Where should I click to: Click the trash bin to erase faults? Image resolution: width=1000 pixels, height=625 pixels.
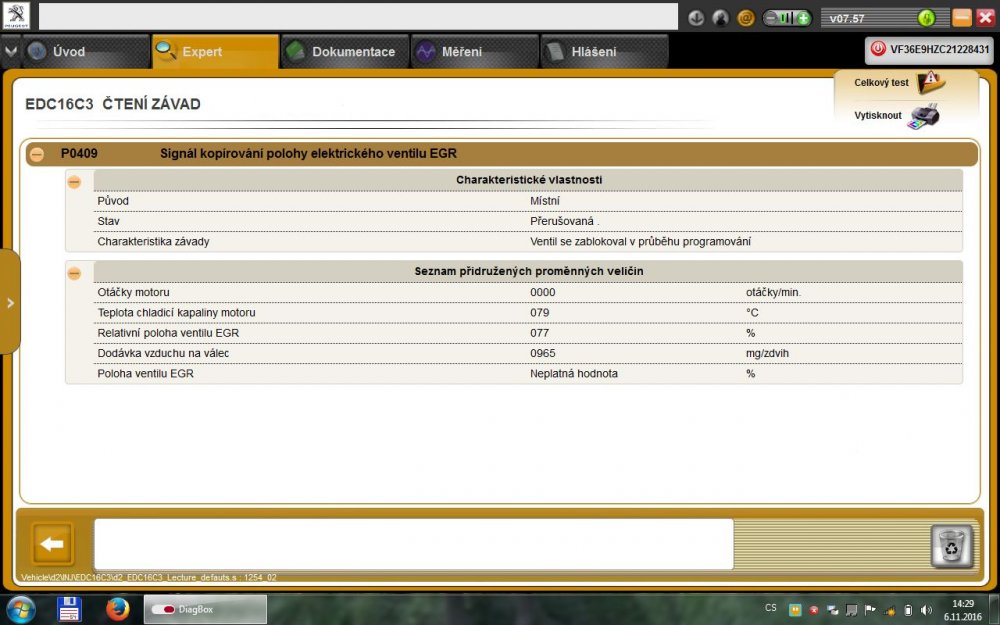tap(951, 546)
